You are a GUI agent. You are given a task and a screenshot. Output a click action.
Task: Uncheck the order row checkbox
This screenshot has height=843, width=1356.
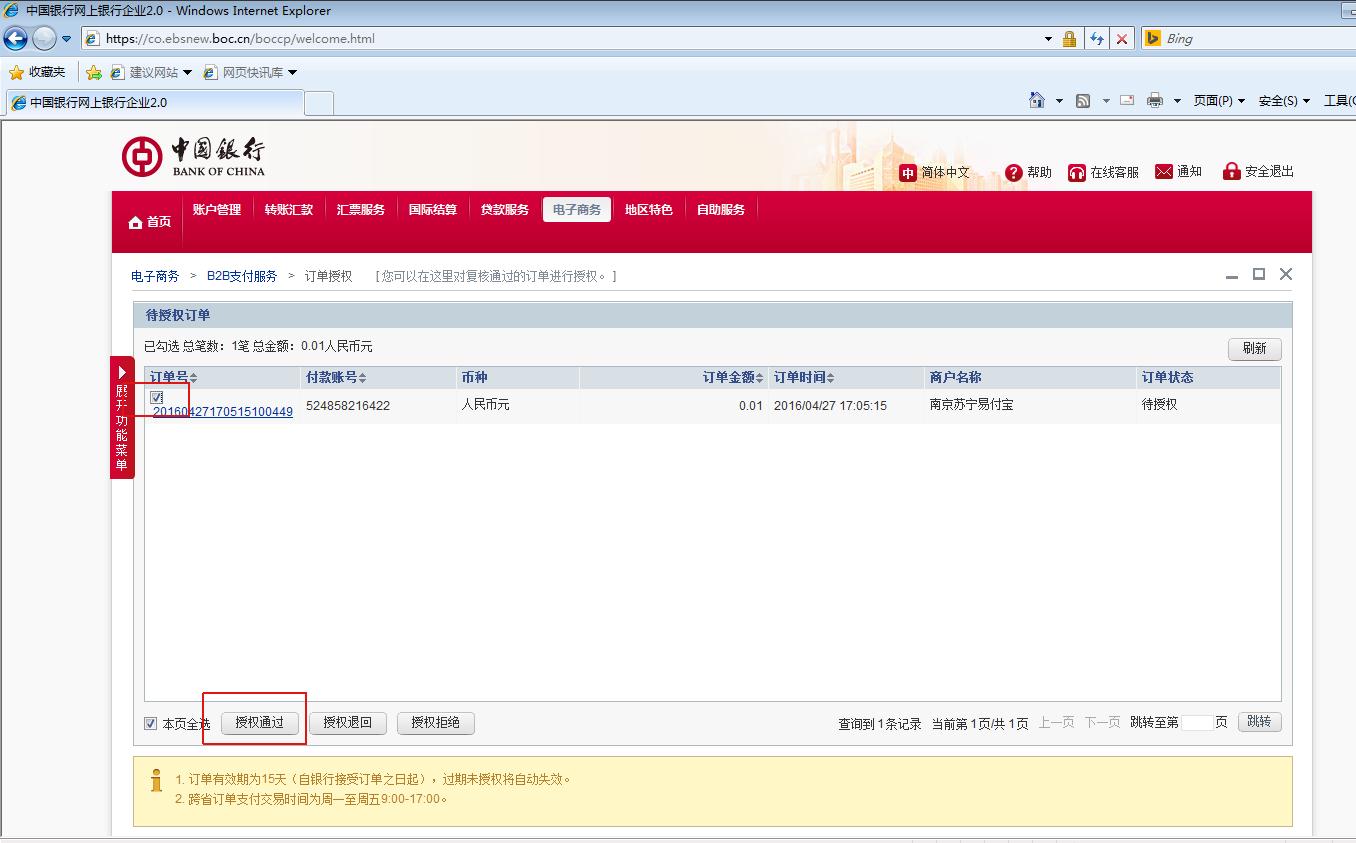[157, 397]
